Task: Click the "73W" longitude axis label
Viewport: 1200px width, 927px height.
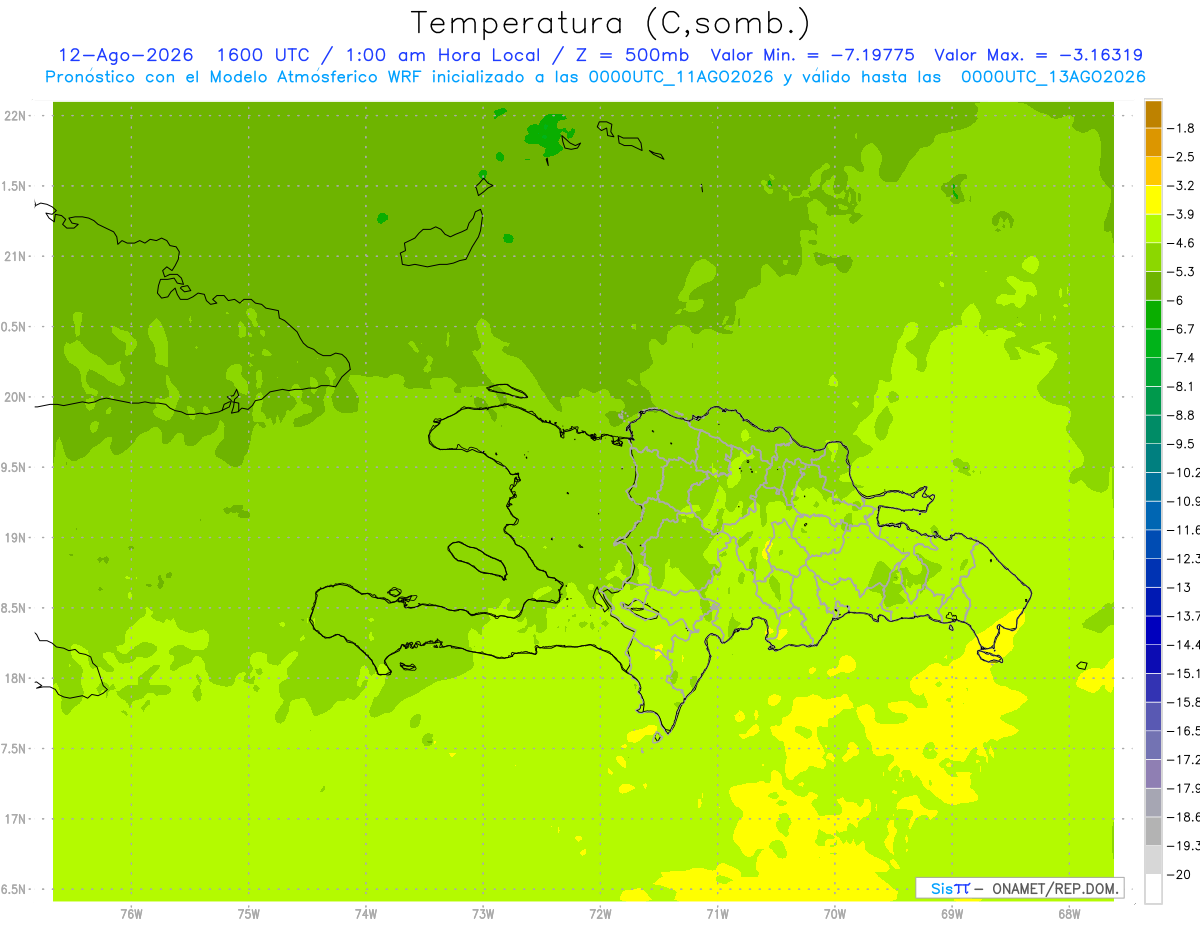Action: pos(483,914)
